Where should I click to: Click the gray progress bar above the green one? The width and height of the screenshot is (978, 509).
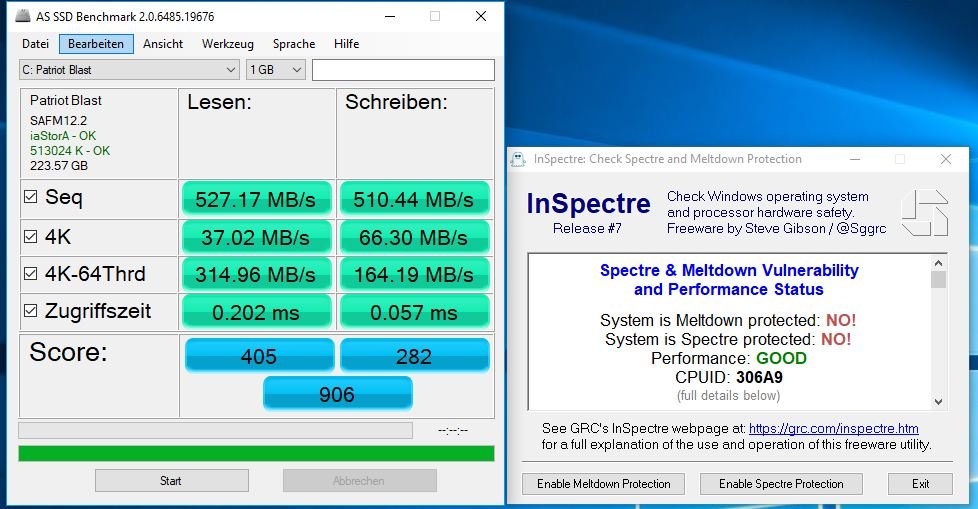(215, 430)
